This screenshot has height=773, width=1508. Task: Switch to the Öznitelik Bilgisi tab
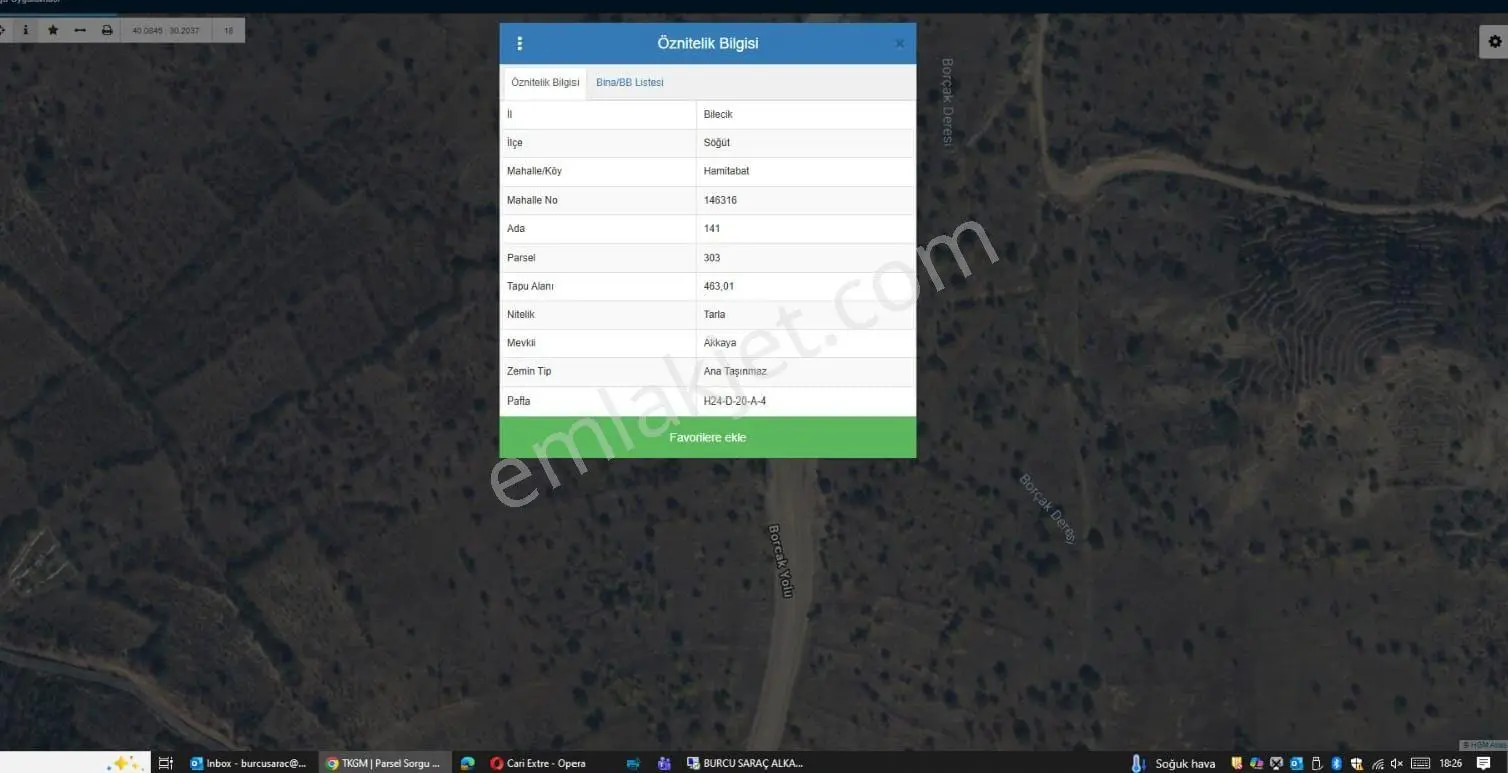[545, 82]
